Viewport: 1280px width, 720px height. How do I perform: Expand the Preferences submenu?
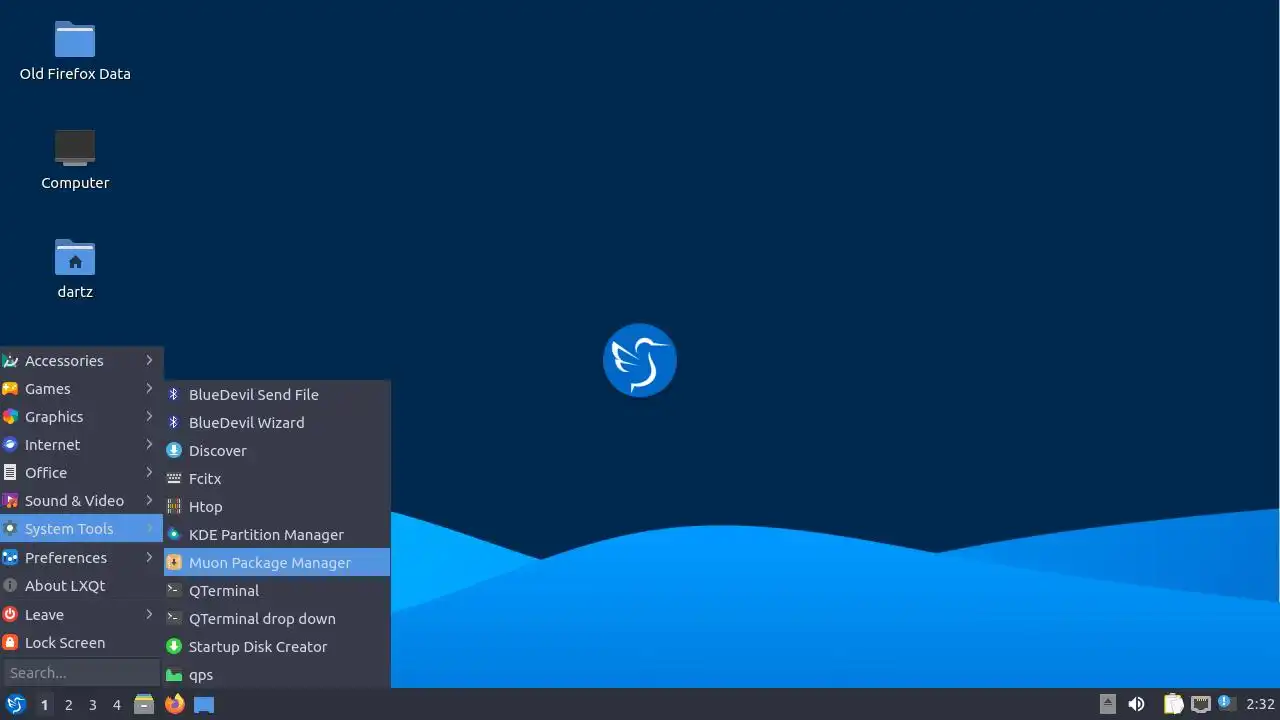(x=81, y=557)
